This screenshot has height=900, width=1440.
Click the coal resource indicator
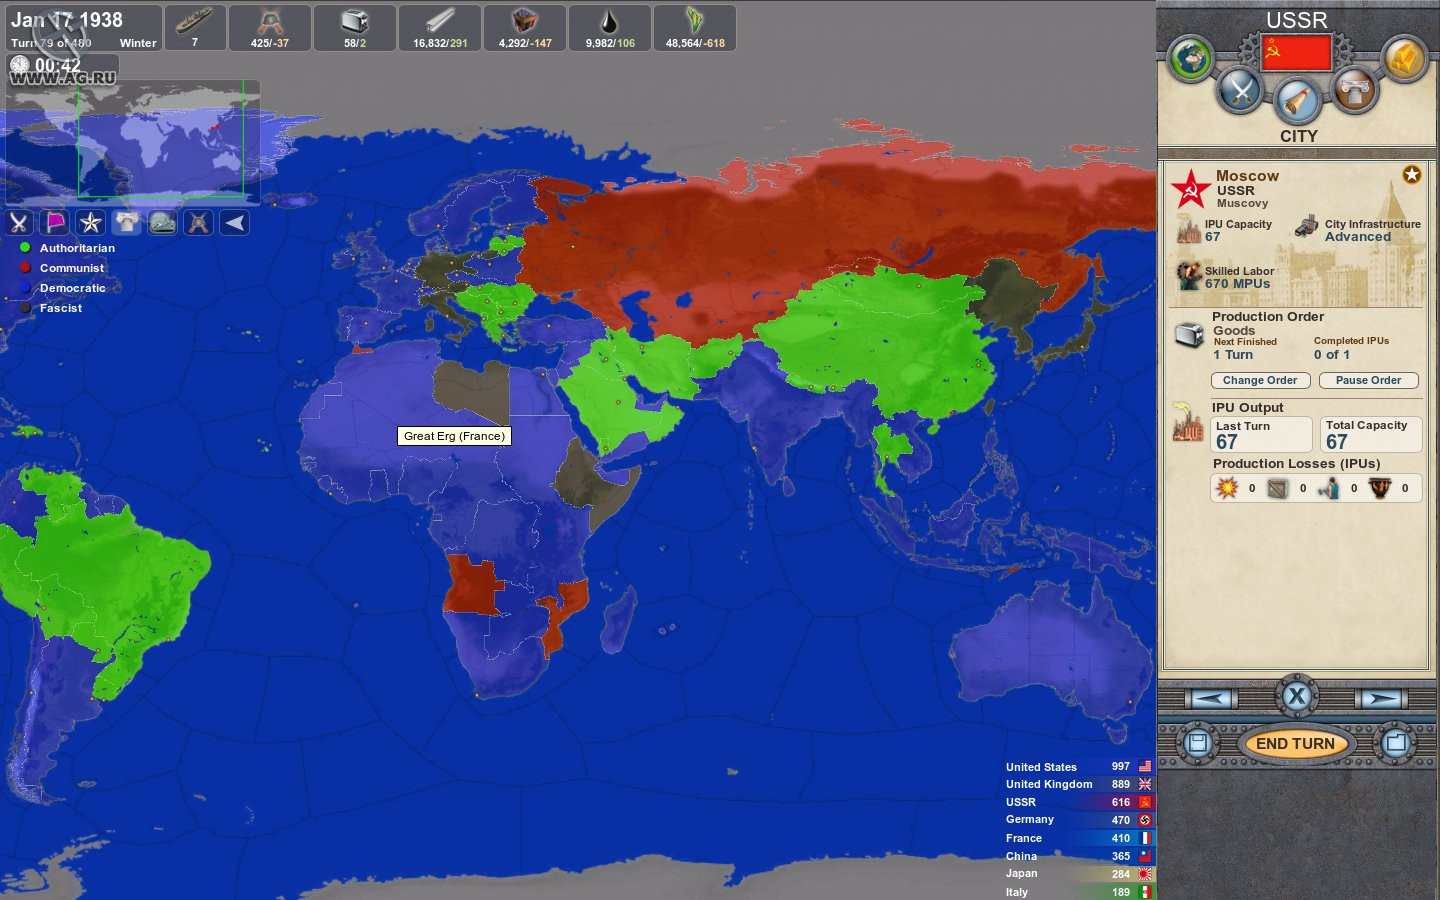pos(525,28)
